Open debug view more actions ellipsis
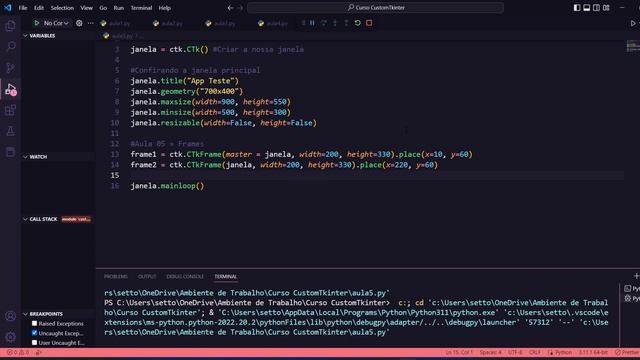 [91, 23]
